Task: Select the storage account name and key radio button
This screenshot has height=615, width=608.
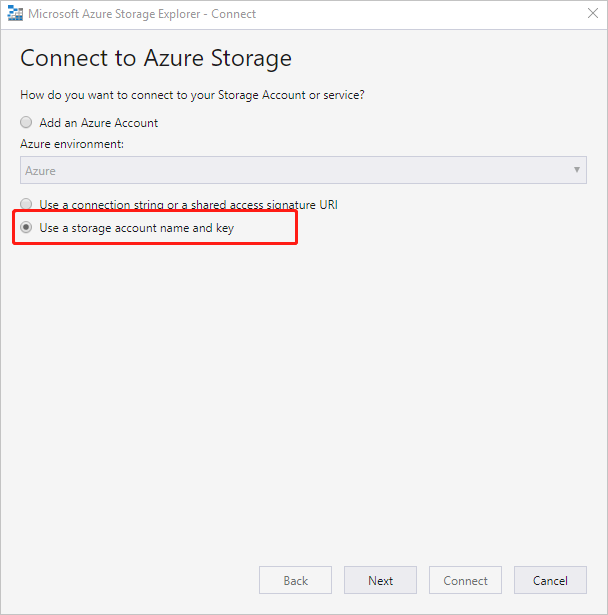Action: pyautogui.click(x=26, y=228)
